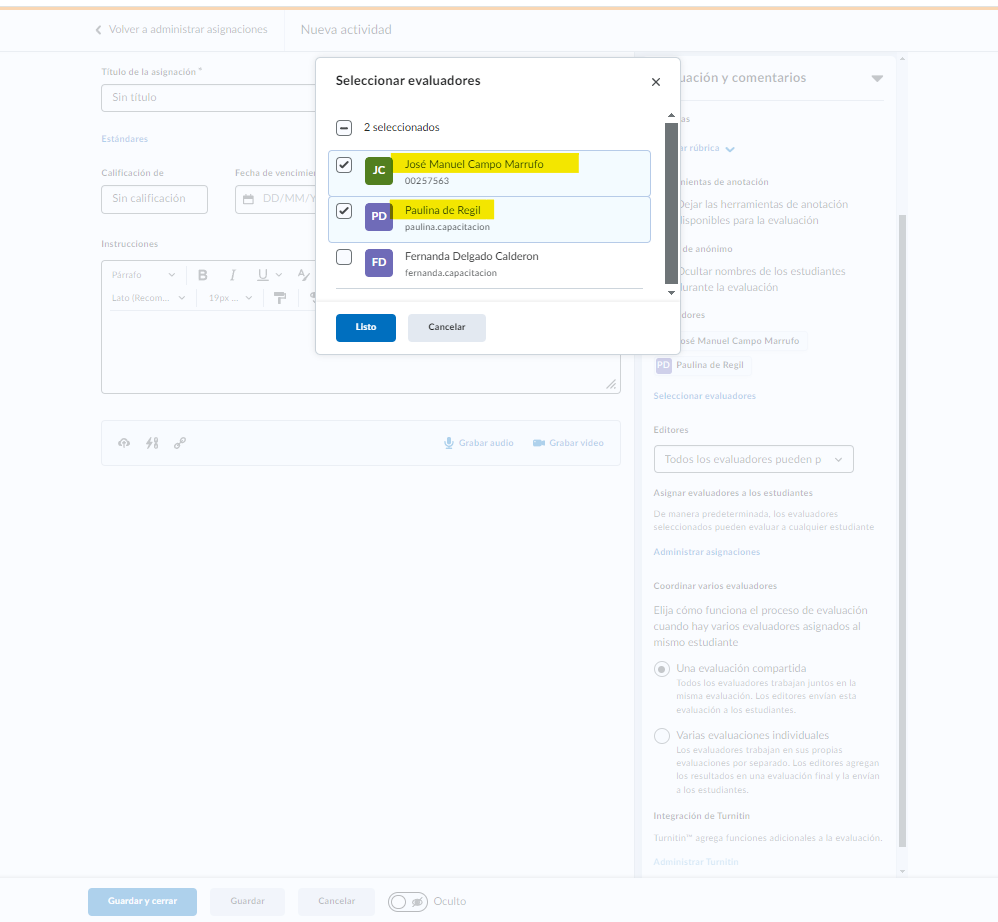The image size is (998, 922).
Task: Click the Grabar audio microphone icon
Action: pyautogui.click(x=449, y=443)
